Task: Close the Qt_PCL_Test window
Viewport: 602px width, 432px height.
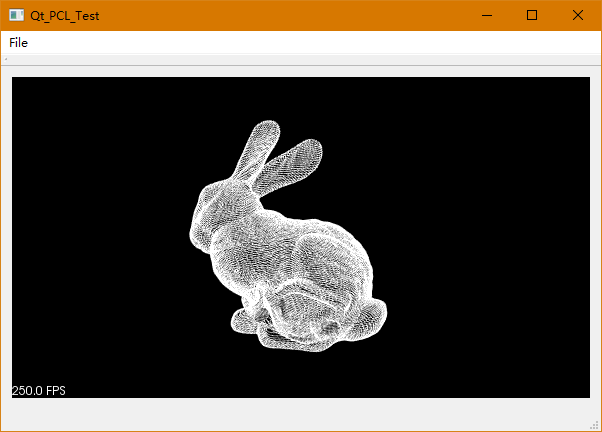Action: point(577,15)
